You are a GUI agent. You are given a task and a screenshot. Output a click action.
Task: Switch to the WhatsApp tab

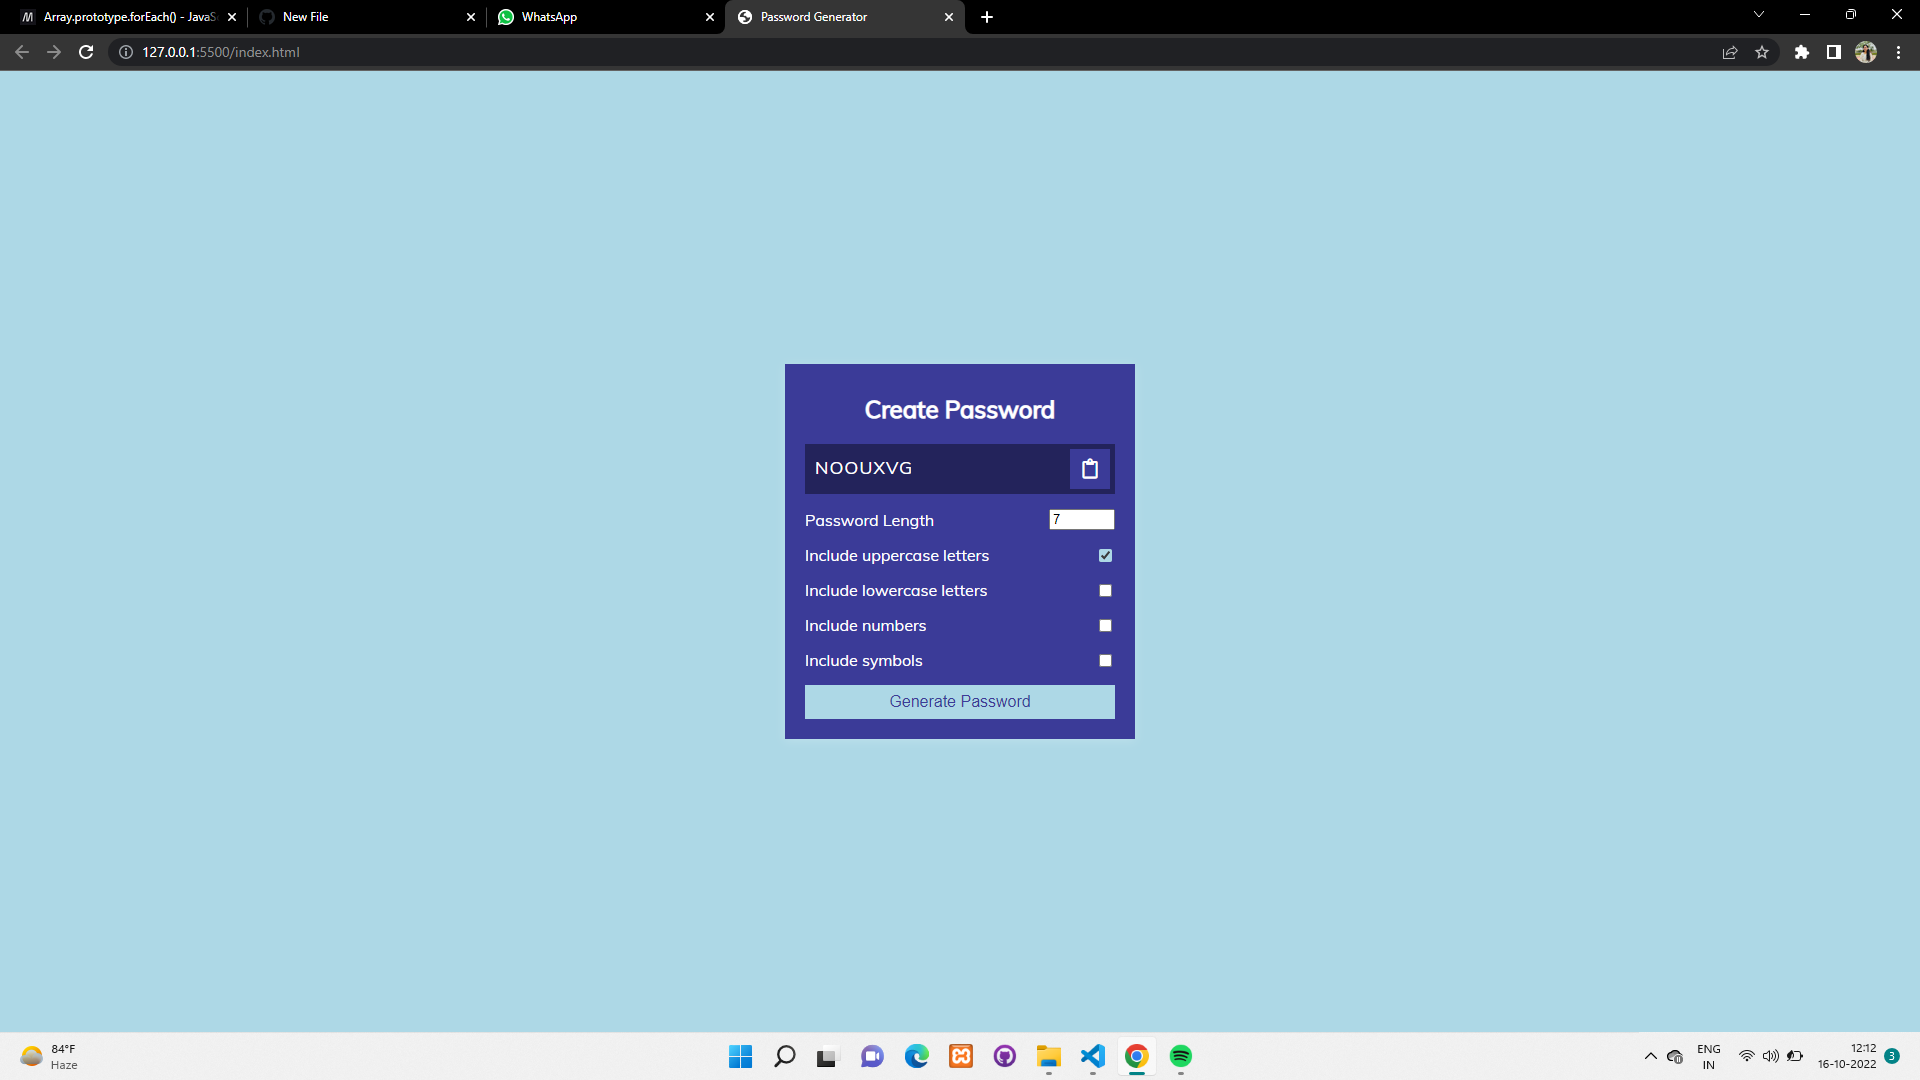(600, 17)
